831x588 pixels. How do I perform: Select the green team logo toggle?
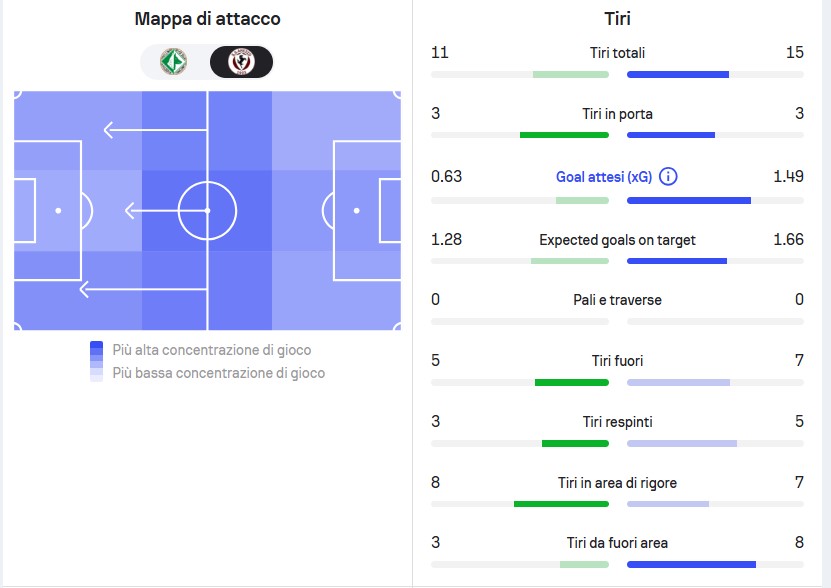pyautogui.click(x=173, y=62)
